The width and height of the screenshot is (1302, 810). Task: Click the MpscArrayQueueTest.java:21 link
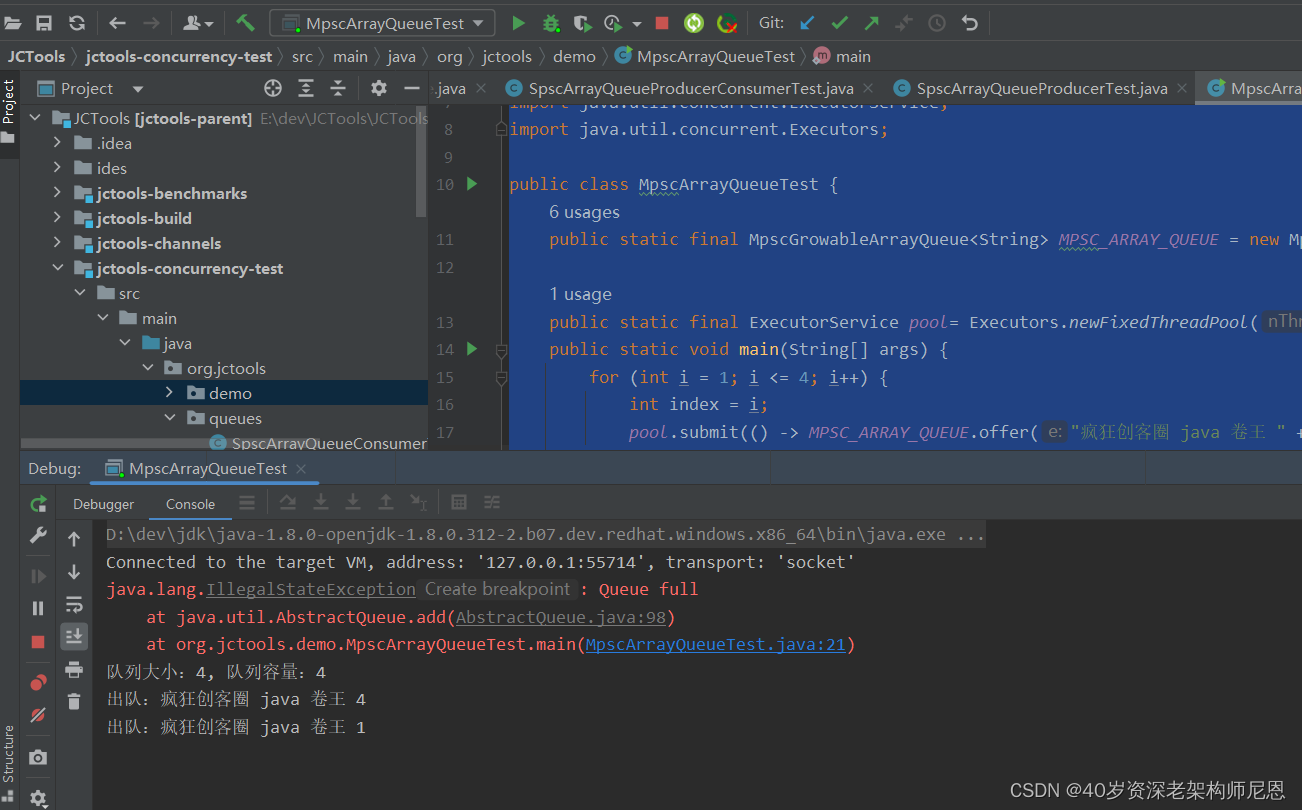tap(715, 644)
